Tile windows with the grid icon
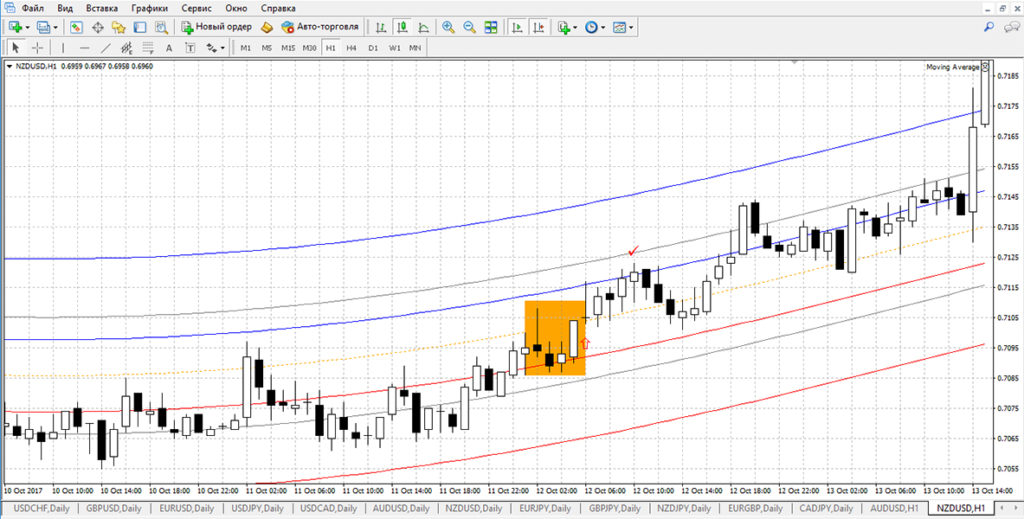Screen dimensions: 1024x519 [x=493, y=27]
